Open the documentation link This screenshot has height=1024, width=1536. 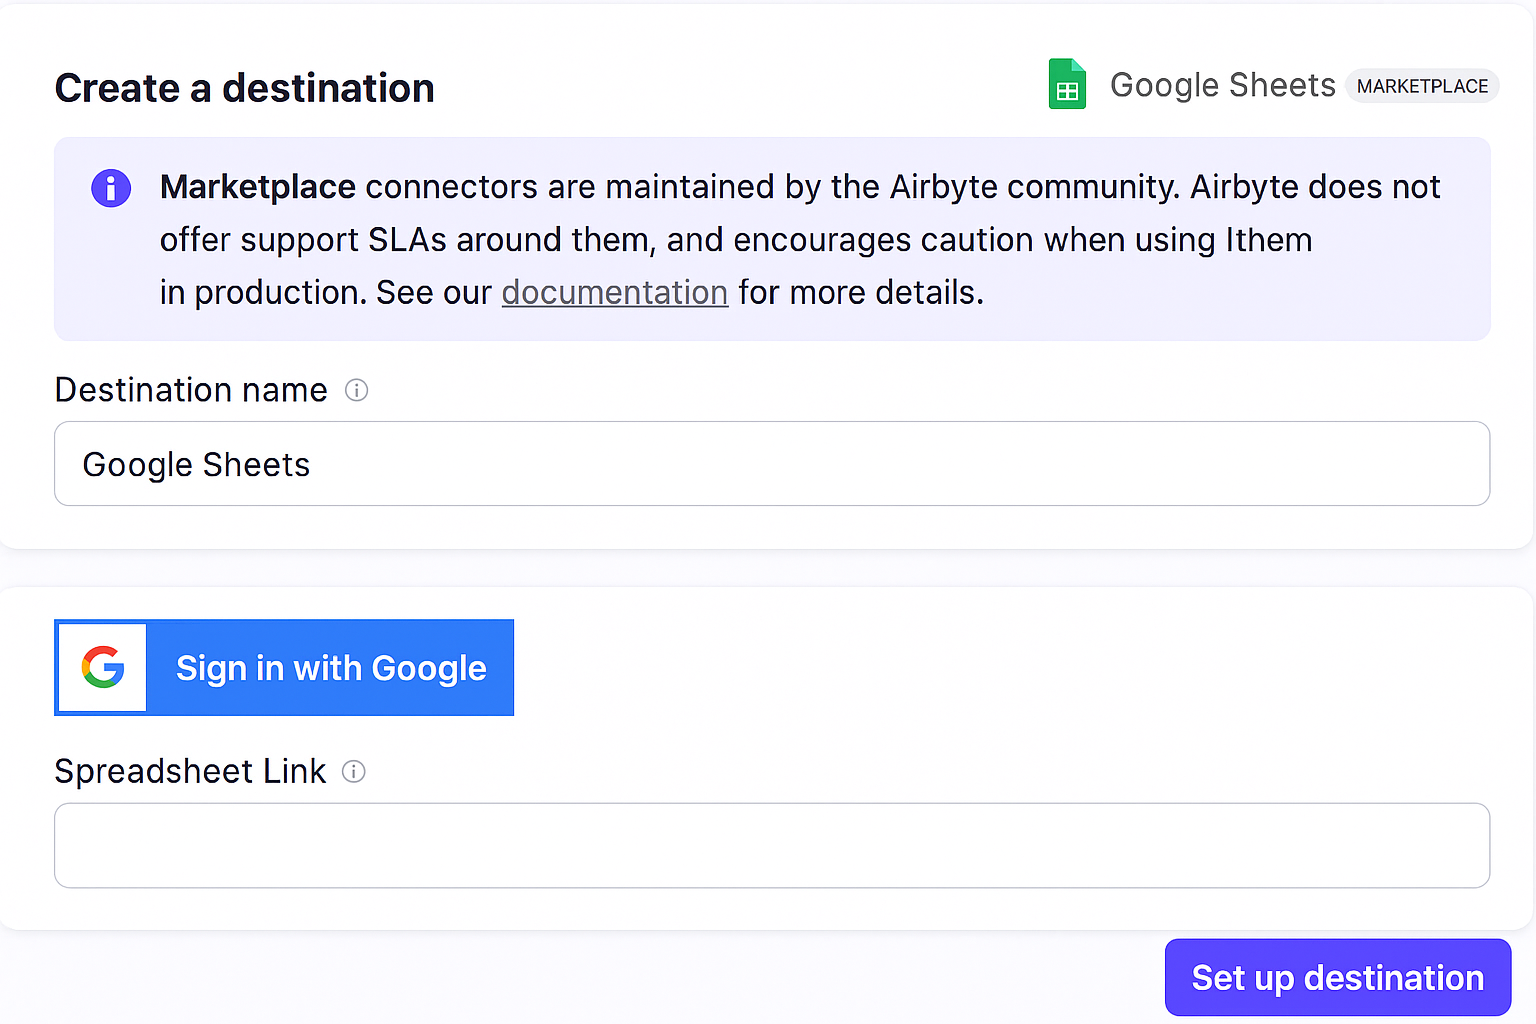[x=615, y=292]
